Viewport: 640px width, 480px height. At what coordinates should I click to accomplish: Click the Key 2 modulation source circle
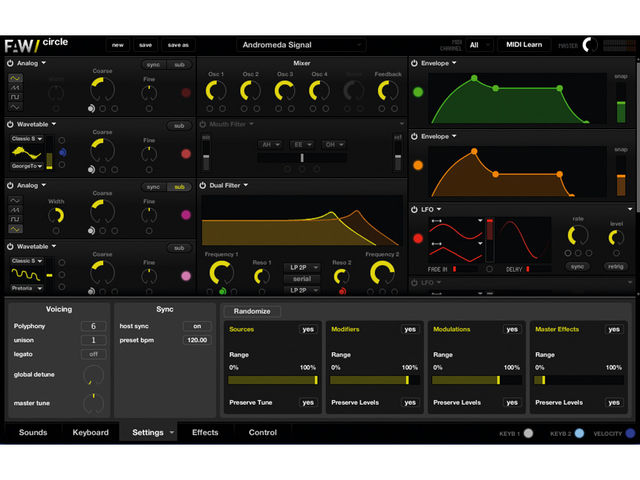point(579,433)
